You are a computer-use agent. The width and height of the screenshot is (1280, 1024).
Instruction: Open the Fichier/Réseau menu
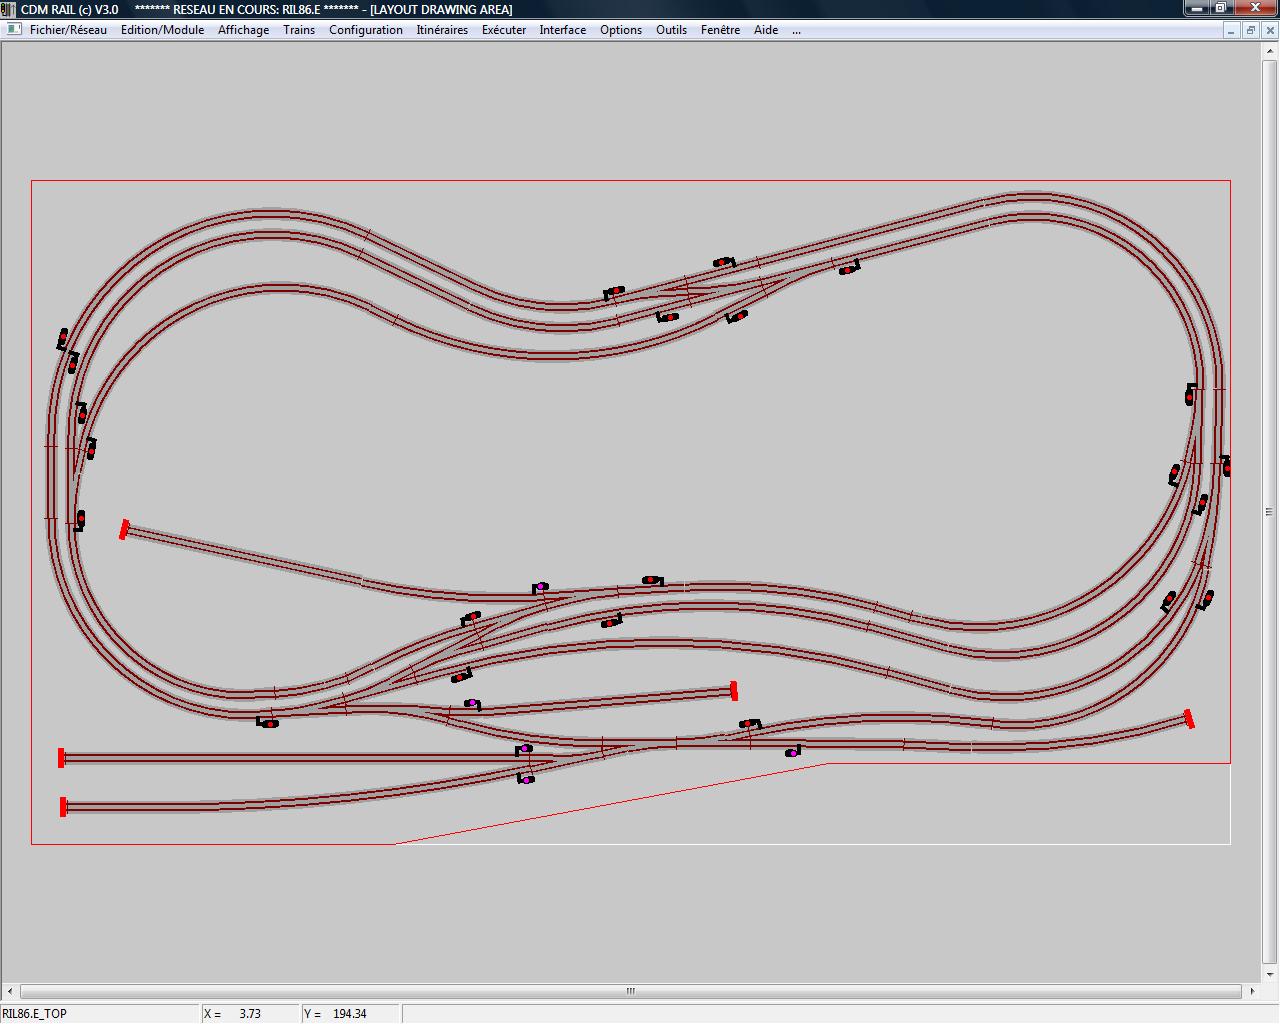(x=68, y=30)
